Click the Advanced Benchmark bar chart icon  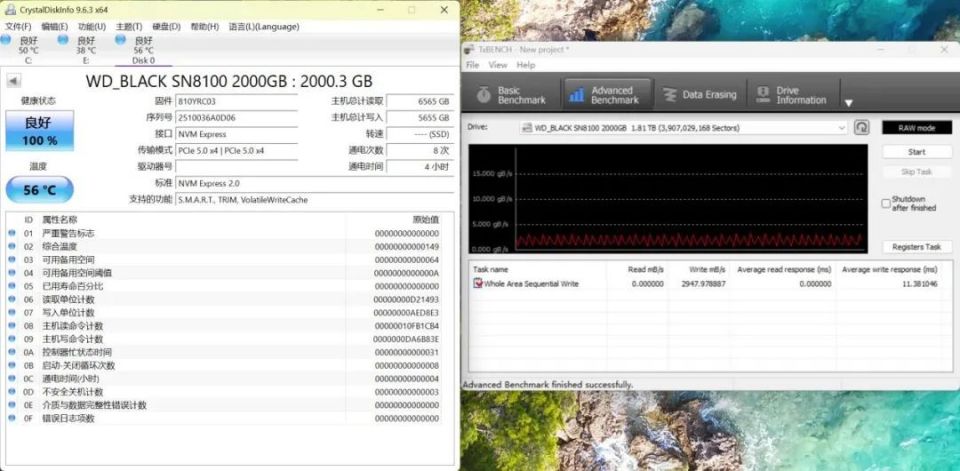576,95
